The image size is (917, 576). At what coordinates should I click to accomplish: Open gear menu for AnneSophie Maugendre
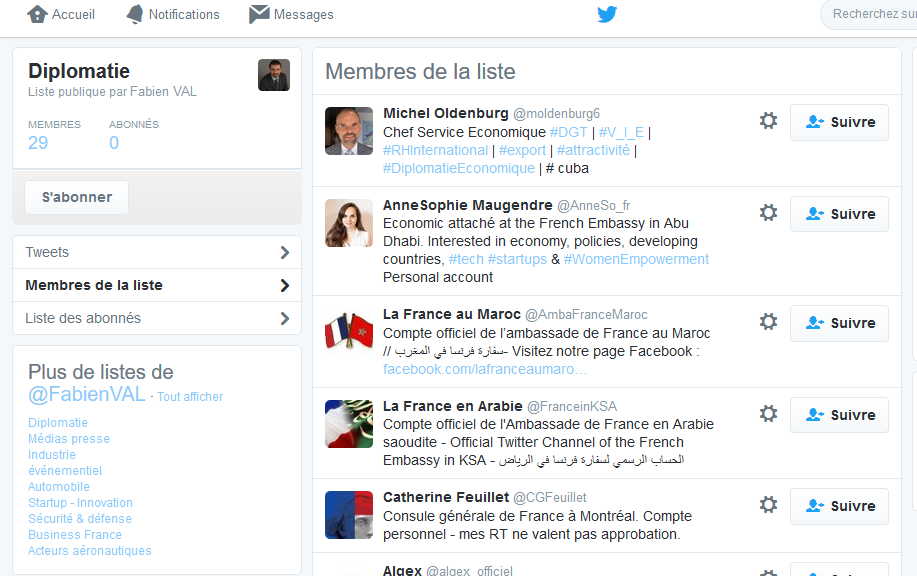pos(768,213)
